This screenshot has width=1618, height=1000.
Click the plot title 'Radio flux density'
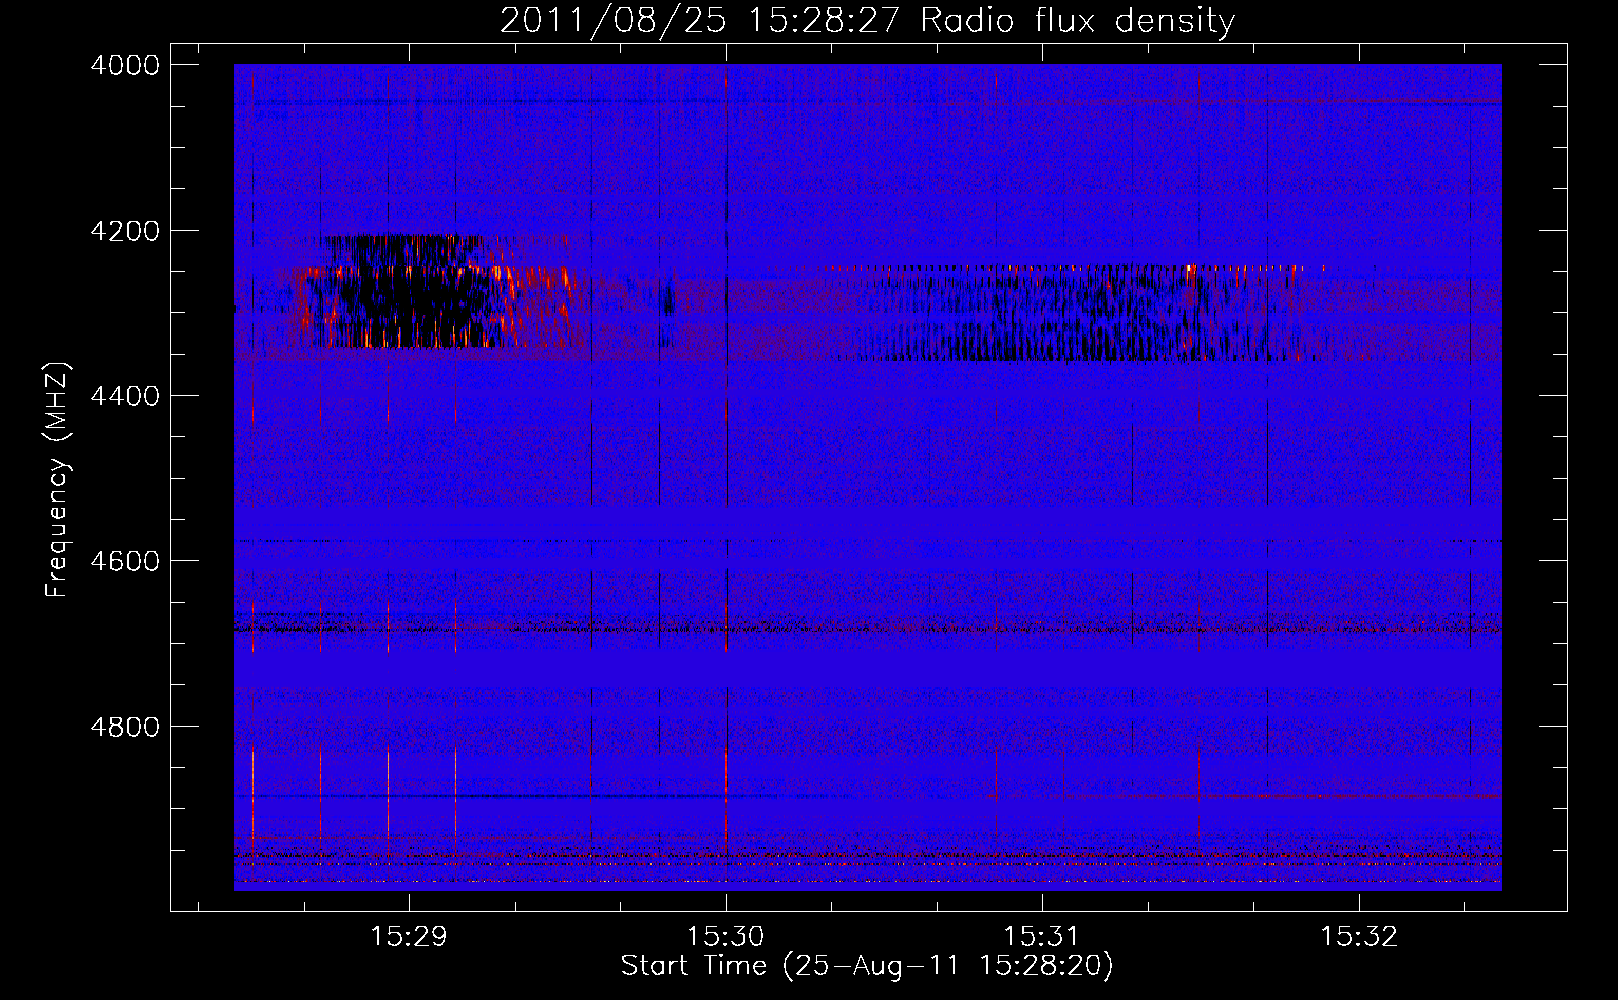(x=1078, y=20)
